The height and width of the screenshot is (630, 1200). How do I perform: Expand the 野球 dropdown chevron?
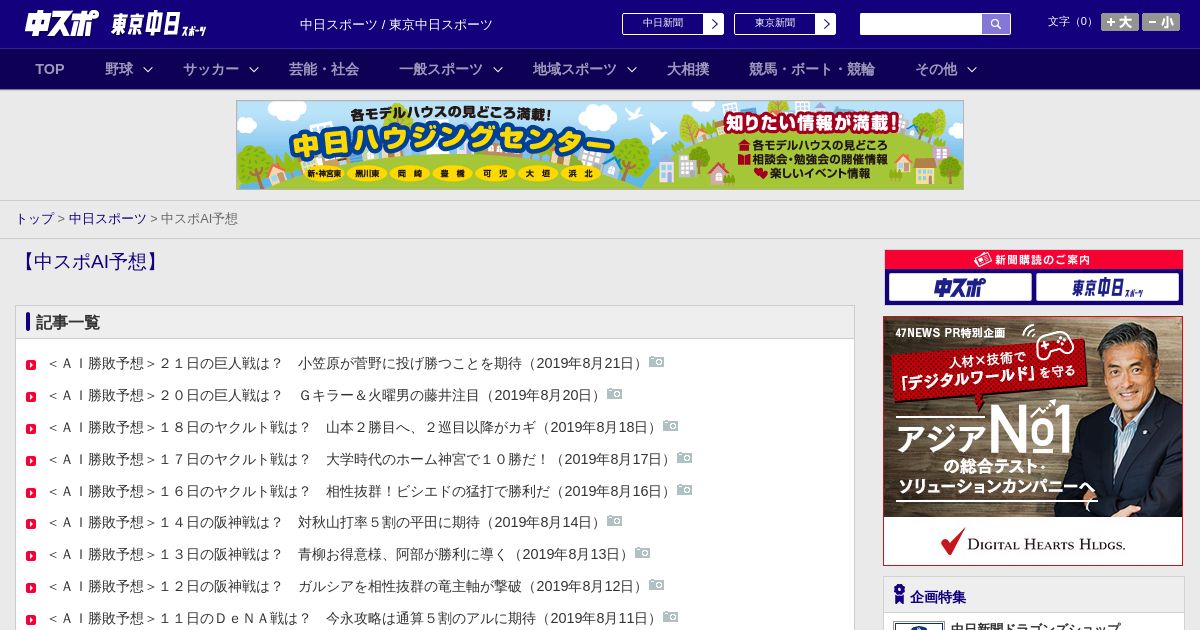tap(148, 70)
